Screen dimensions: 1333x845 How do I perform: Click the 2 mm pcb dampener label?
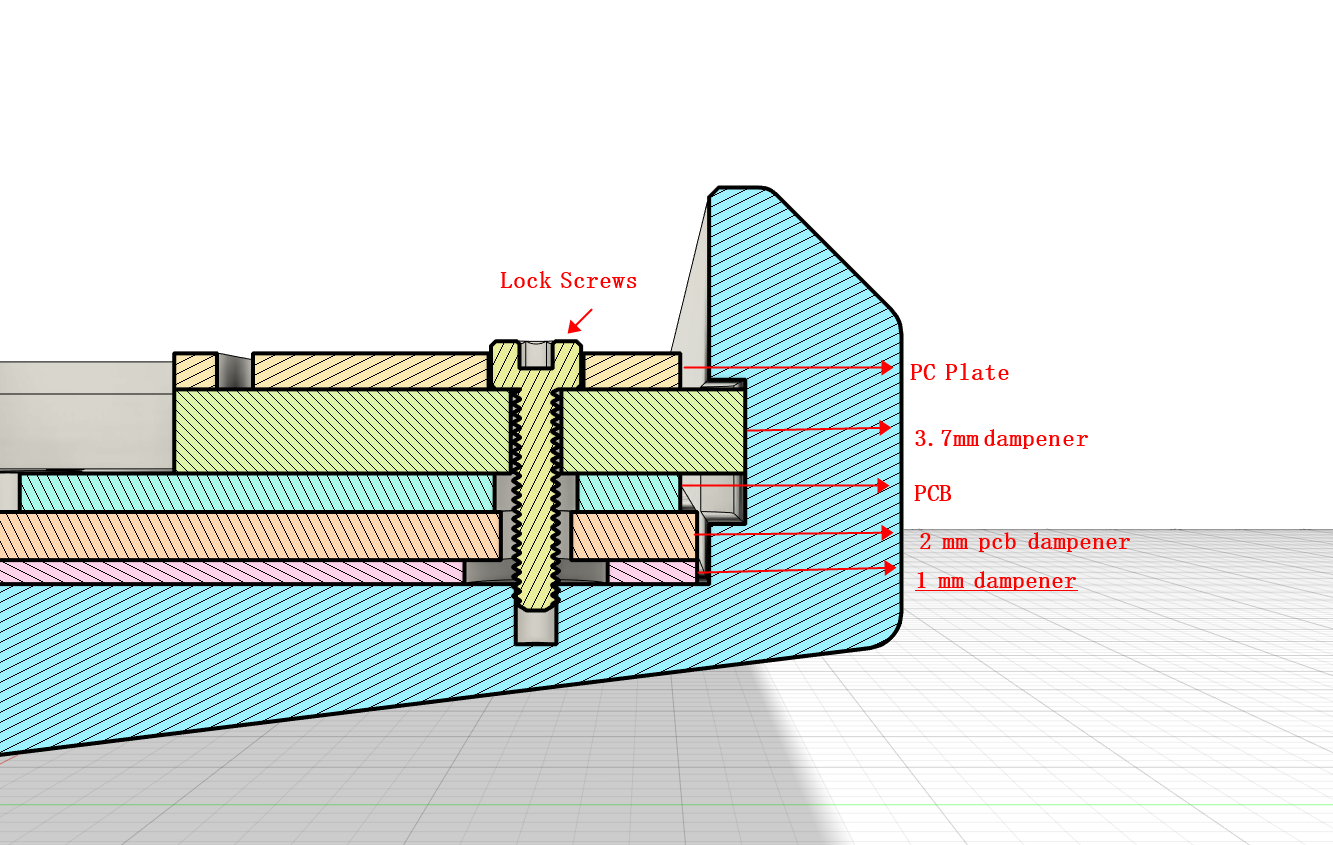(1024, 542)
